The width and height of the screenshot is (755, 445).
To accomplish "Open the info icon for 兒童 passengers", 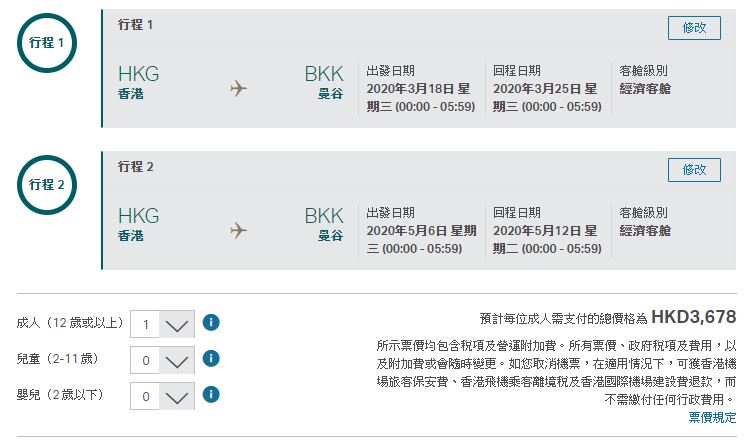I will click(211, 358).
